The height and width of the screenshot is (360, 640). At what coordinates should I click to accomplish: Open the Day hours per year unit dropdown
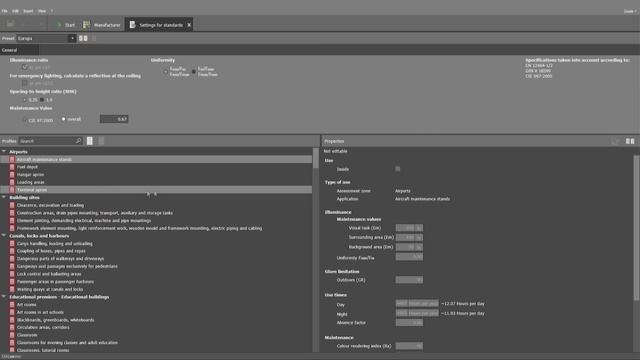(x=423, y=304)
